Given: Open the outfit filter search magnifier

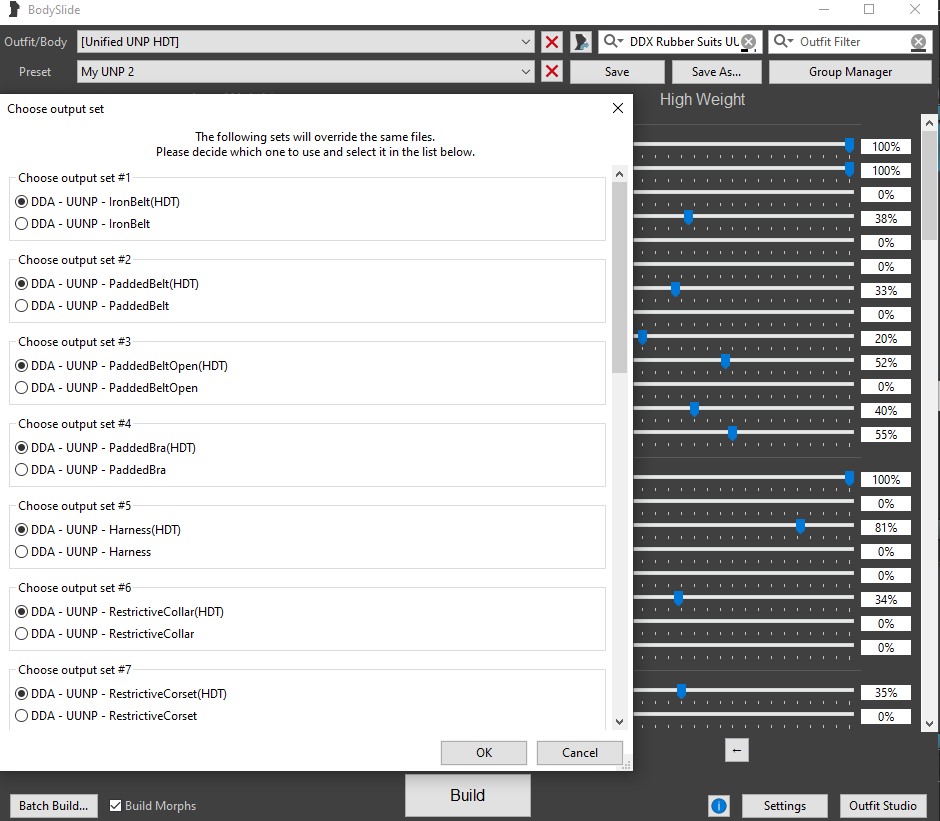Looking at the screenshot, I should (x=783, y=41).
